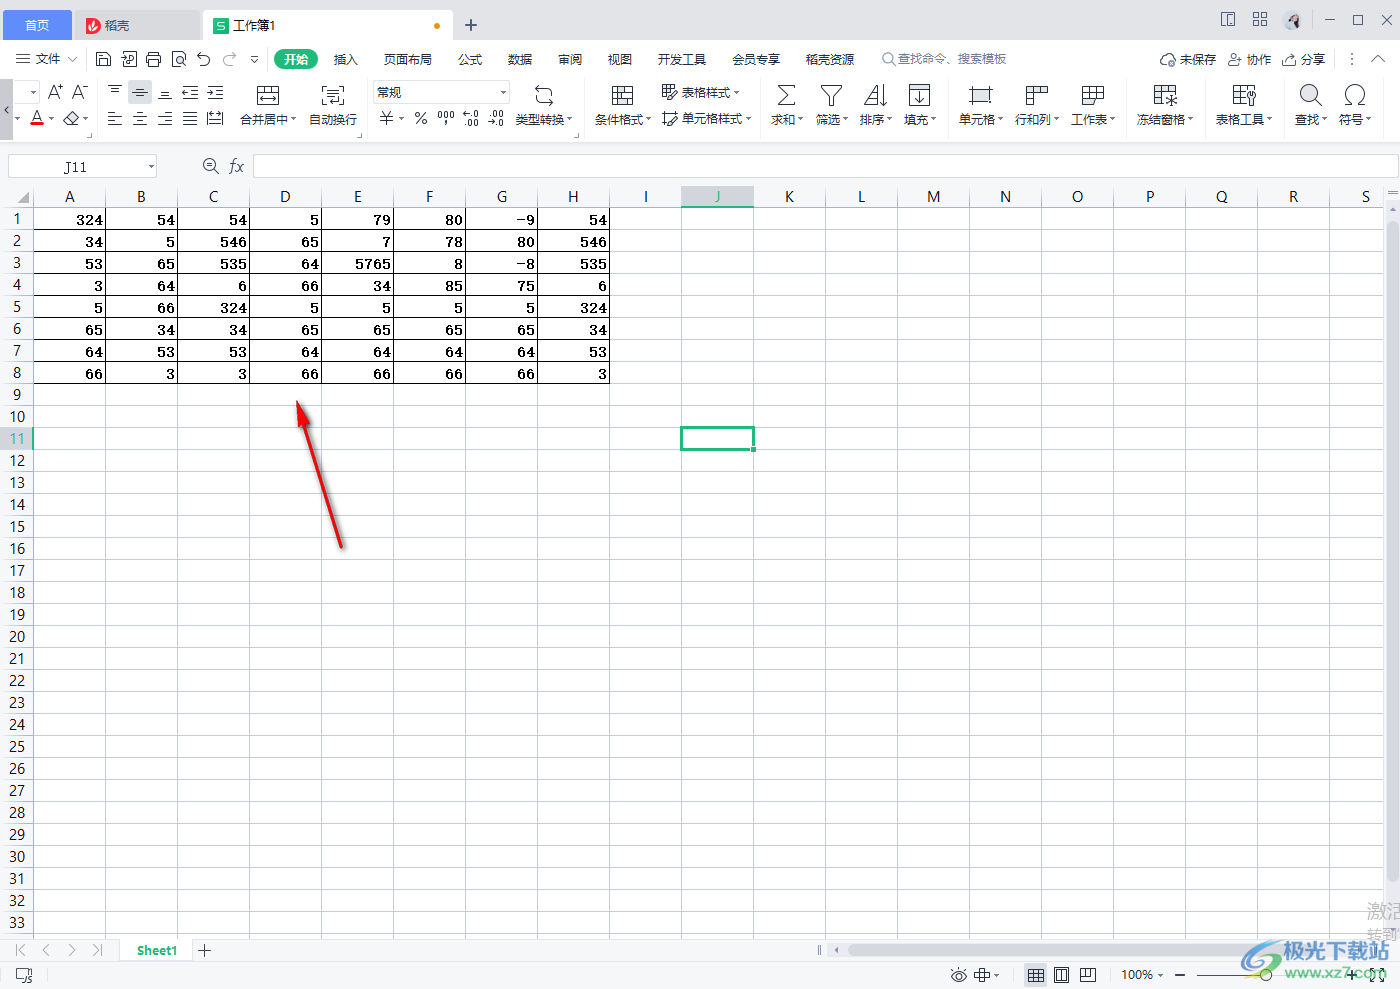Open the 审阅 Review tab
Viewport: 1400px width, 989px height.
(x=570, y=60)
